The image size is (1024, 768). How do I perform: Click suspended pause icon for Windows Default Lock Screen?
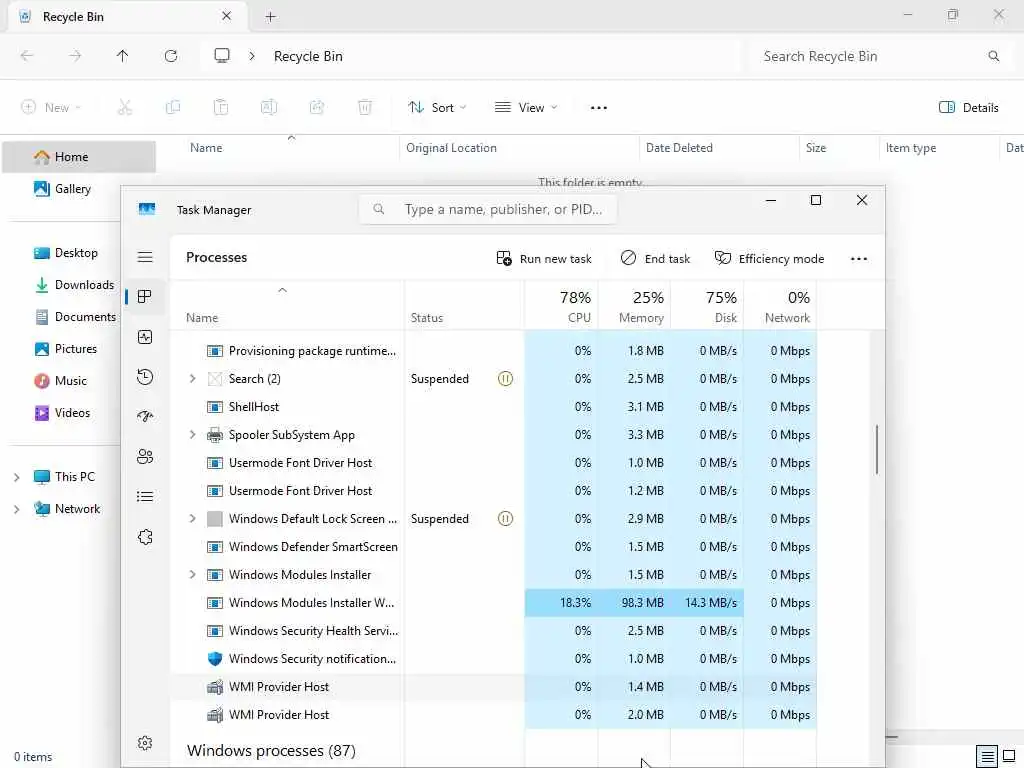point(505,519)
